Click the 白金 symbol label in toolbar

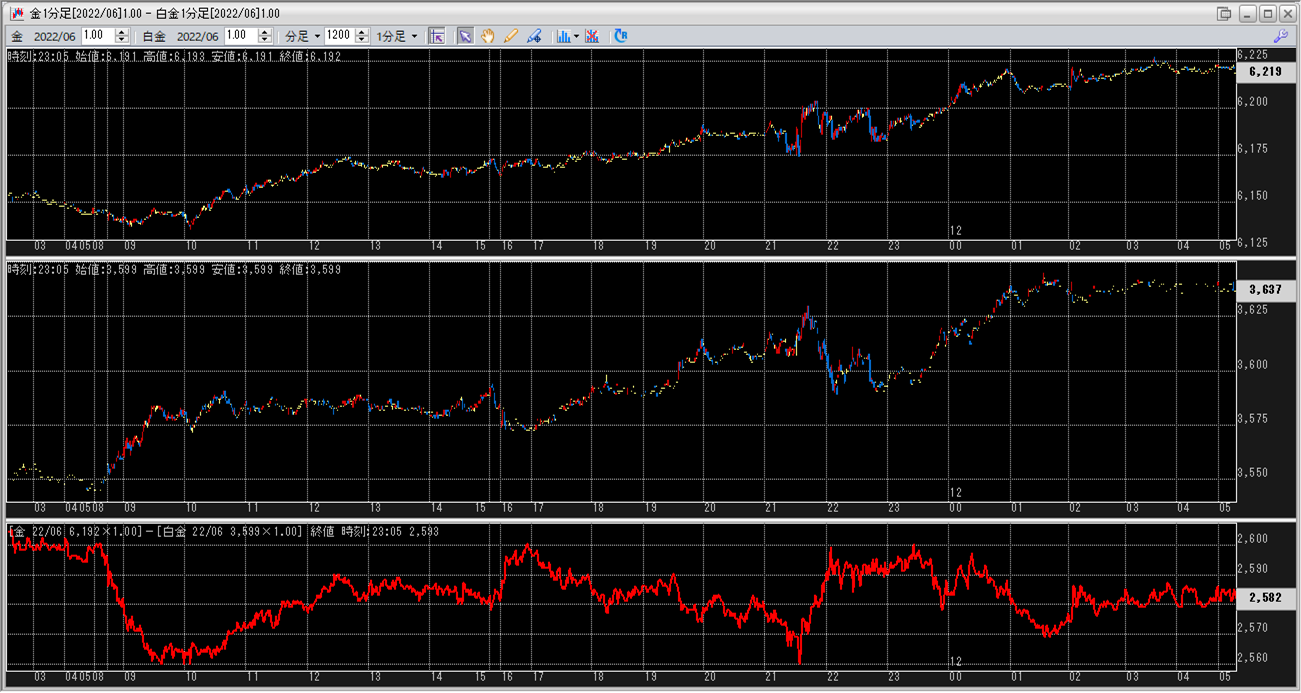click(155, 36)
